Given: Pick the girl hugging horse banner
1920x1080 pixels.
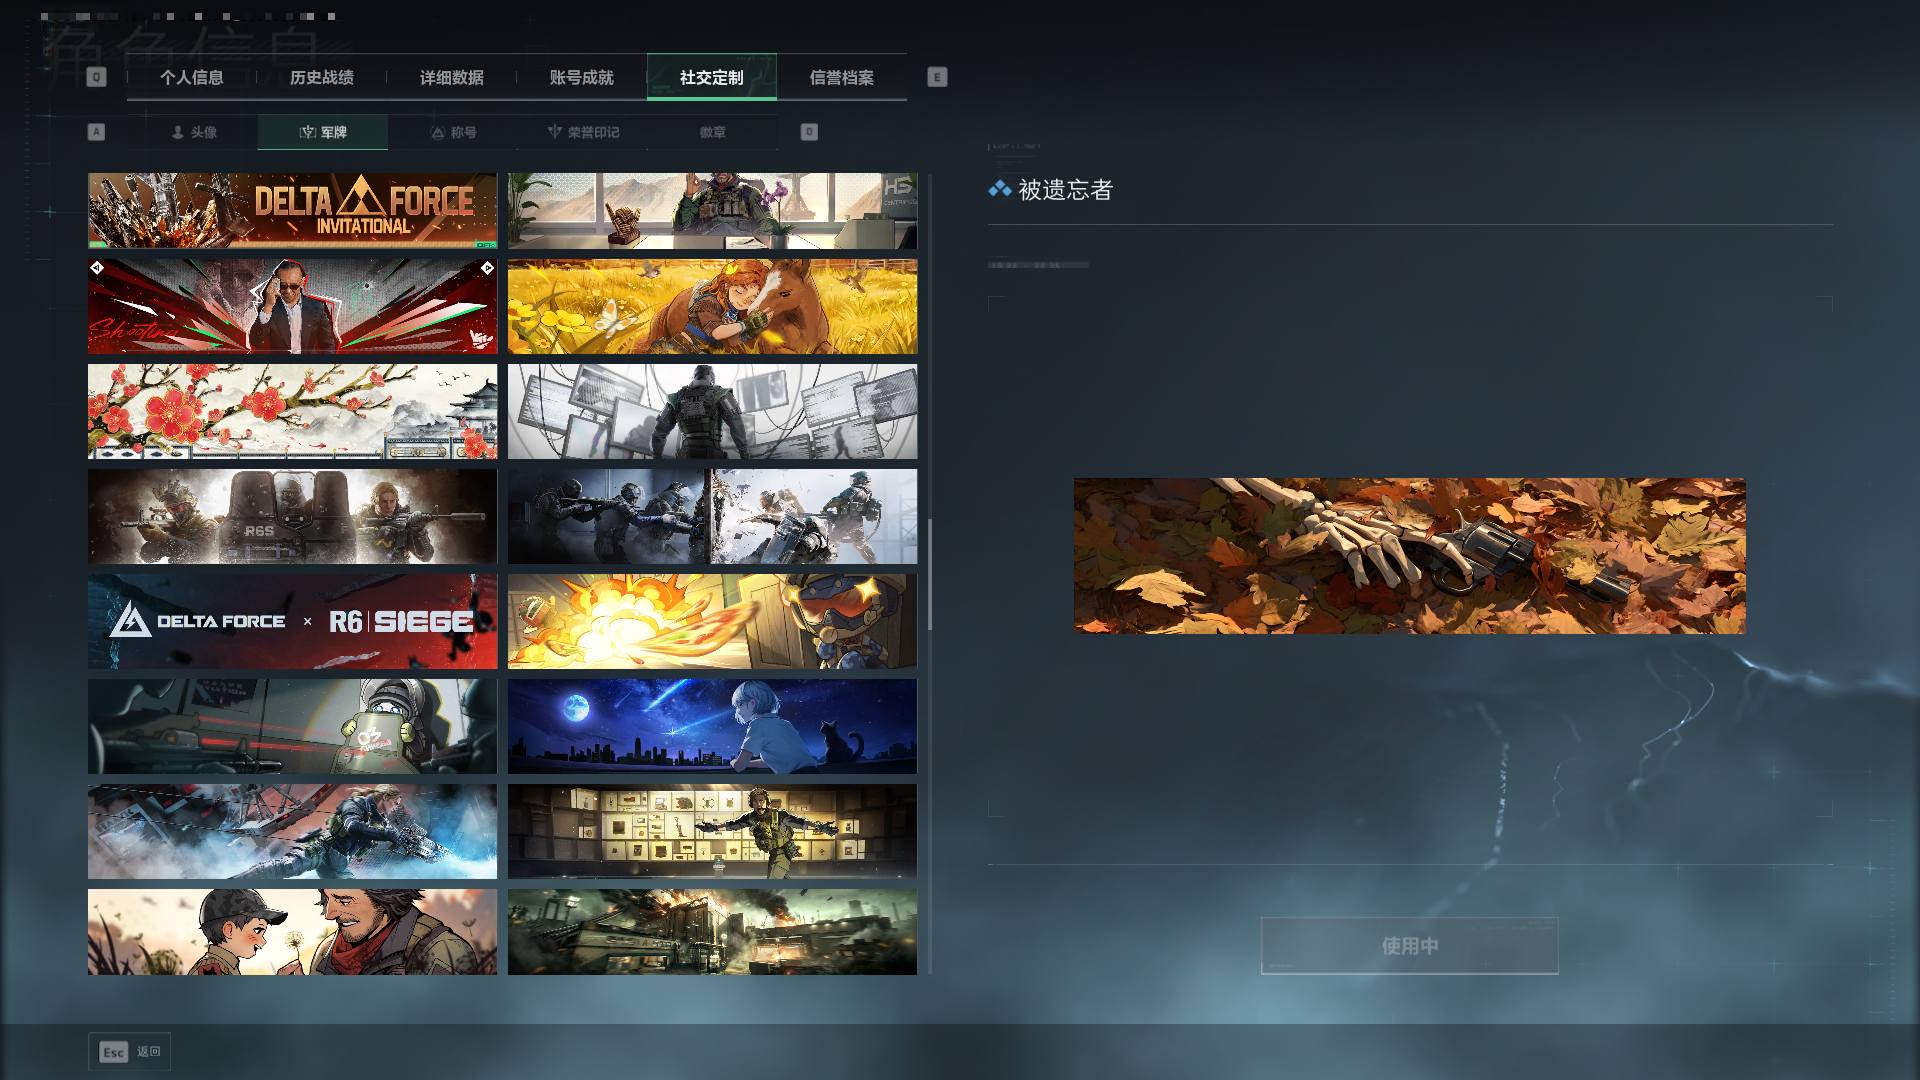Looking at the screenshot, I should tap(712, 306).
